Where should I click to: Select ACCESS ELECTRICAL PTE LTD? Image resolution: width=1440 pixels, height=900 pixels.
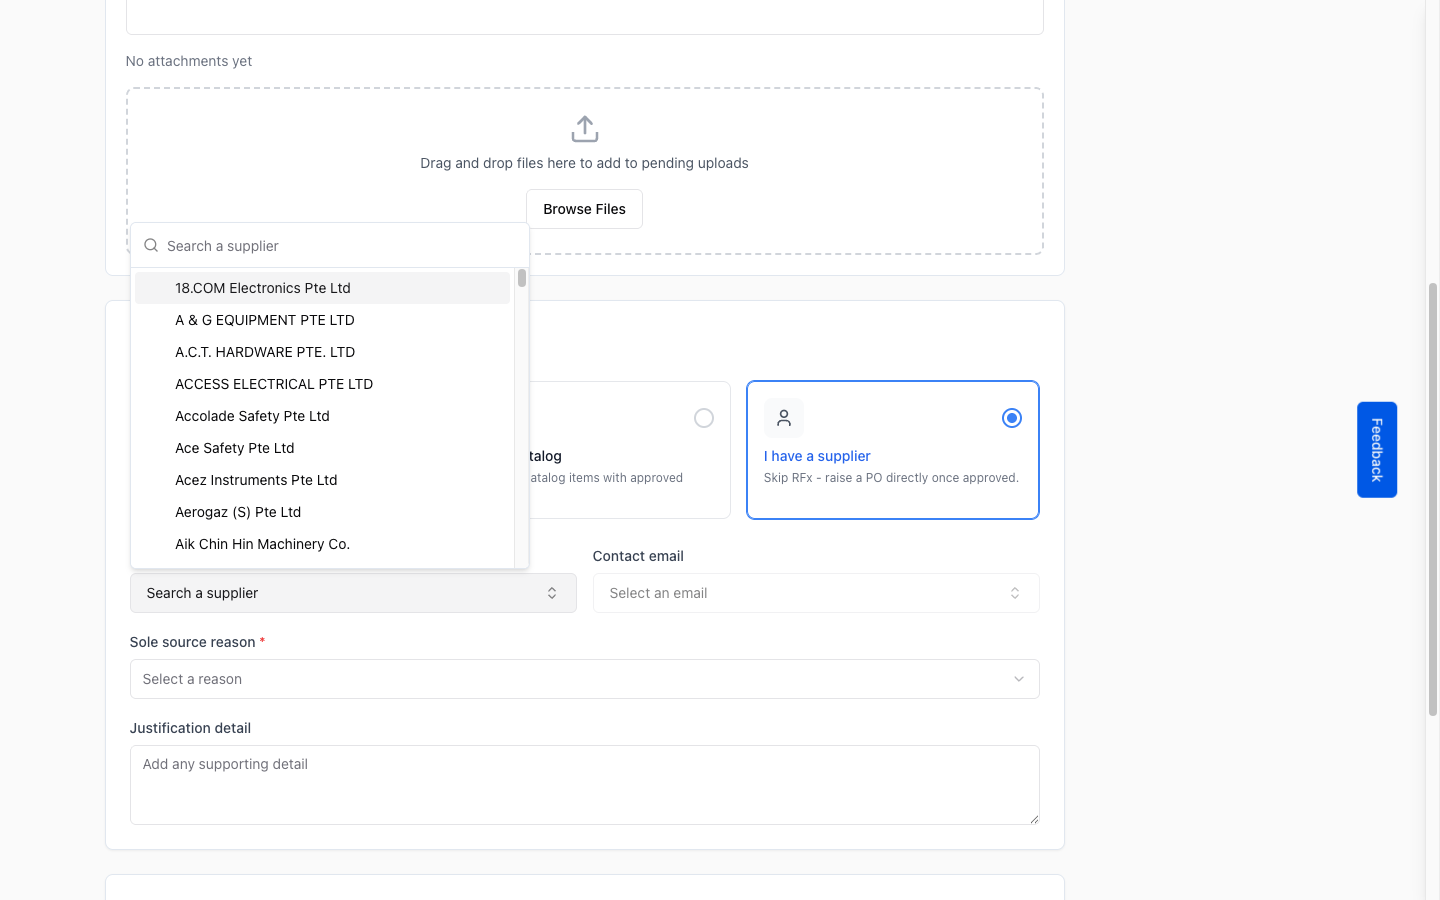[322, 384]
